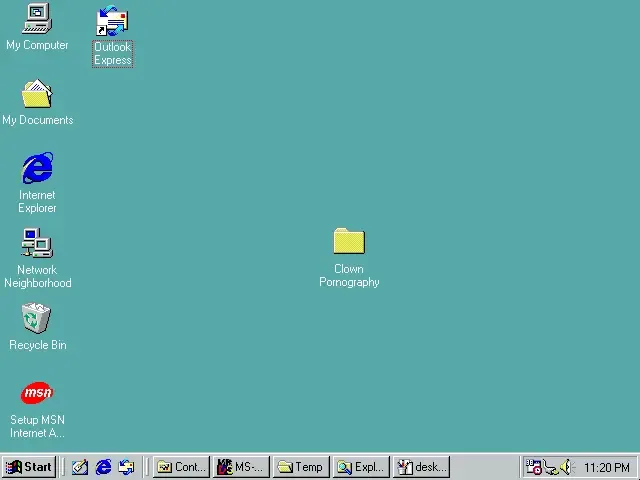Switch to the MS-... taskbar window
The width and height of the screenshot is (640, 480).
(241, 467)
